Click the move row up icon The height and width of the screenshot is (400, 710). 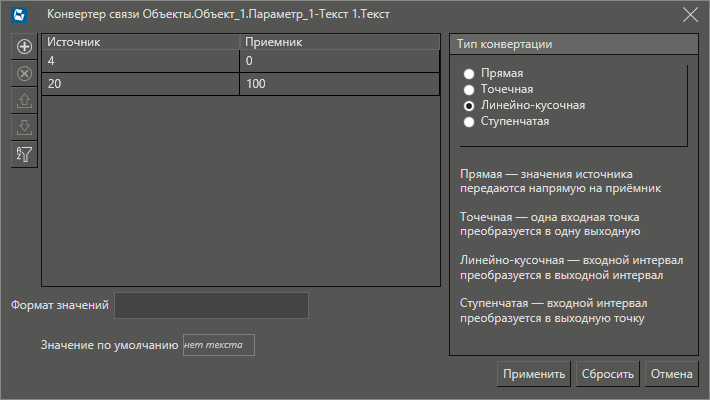coord(25,100)
